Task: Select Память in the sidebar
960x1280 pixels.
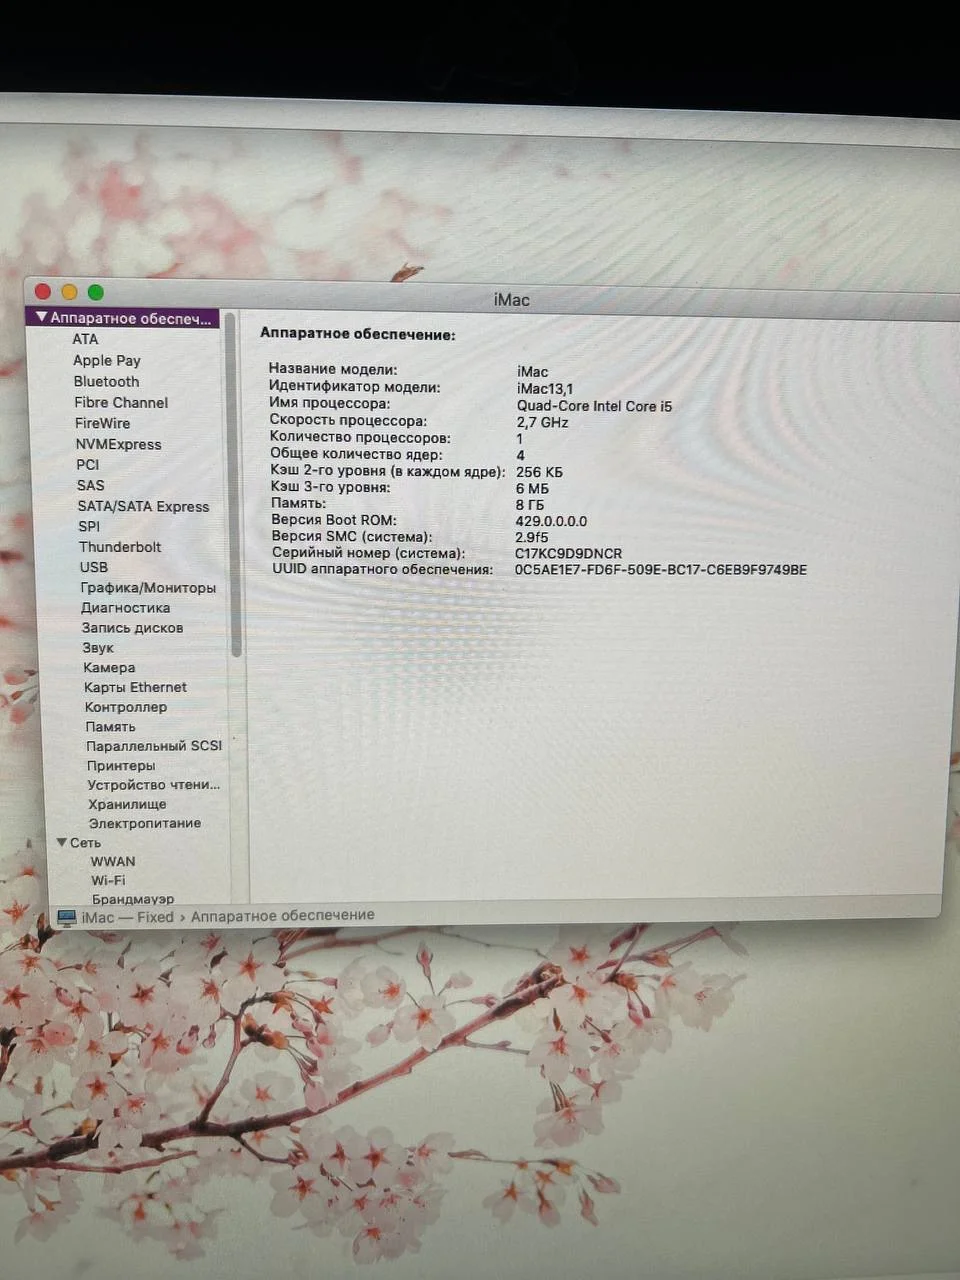Action: click(x=110, y=727)
